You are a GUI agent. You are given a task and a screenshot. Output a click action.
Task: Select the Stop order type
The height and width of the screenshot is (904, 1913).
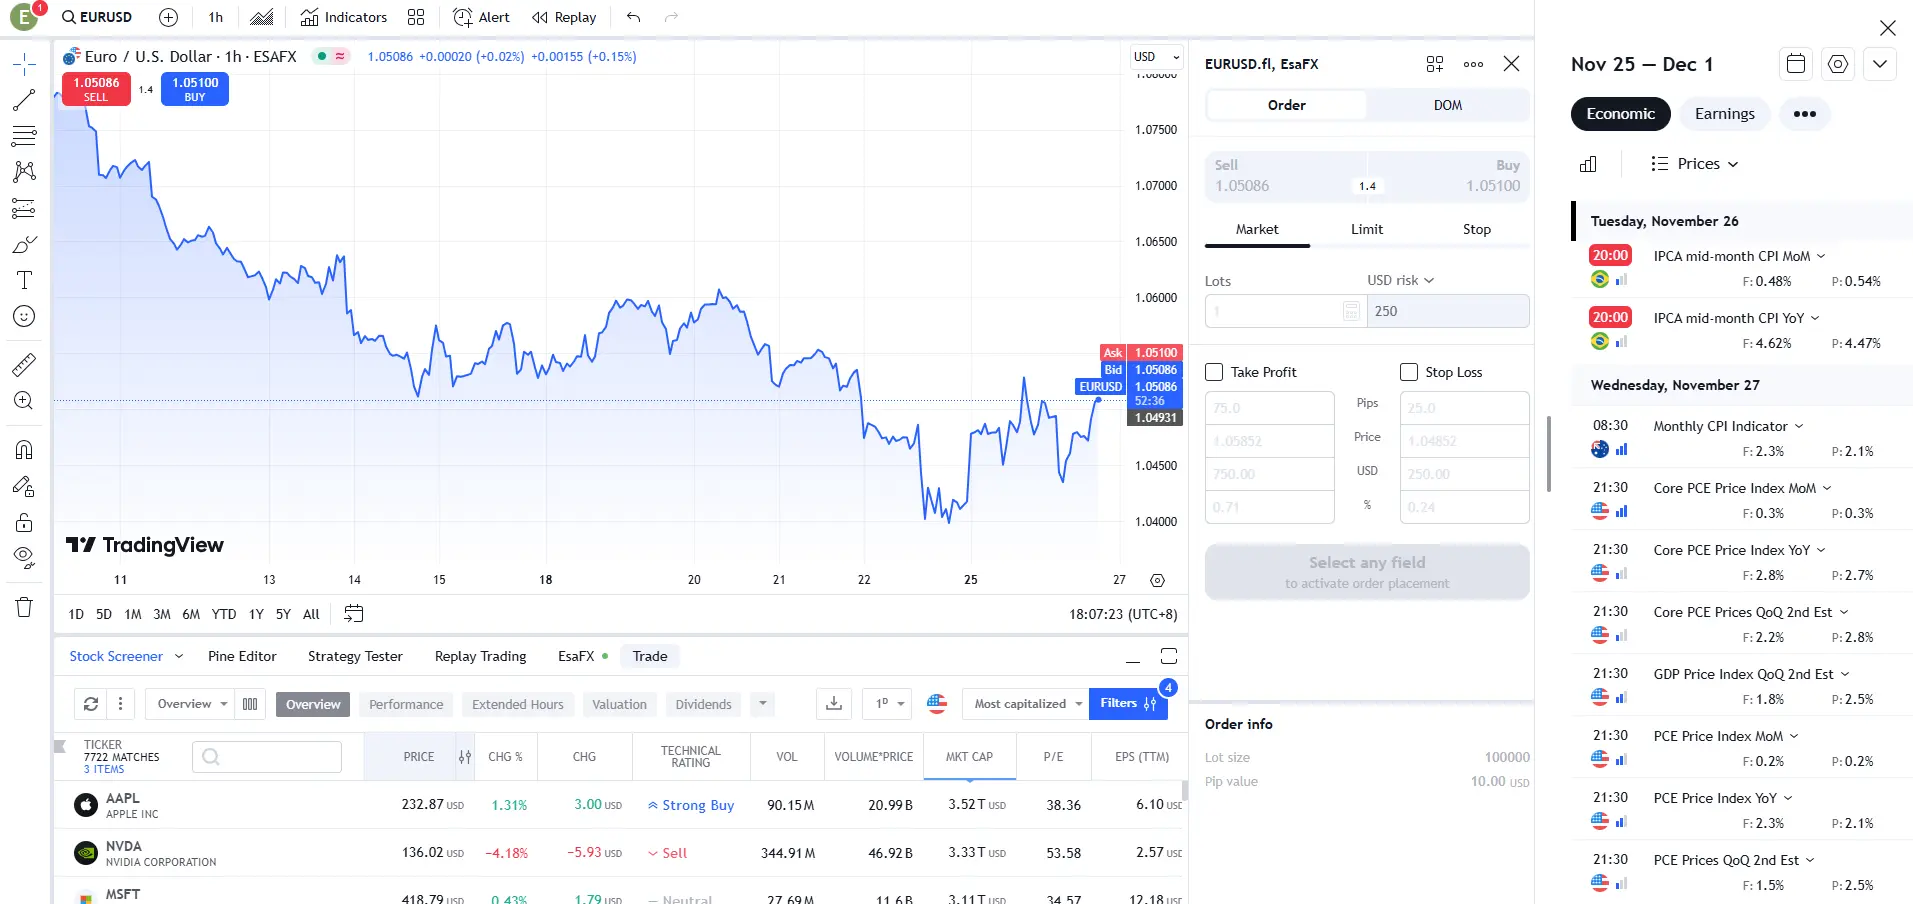[x=1476, y=229]
